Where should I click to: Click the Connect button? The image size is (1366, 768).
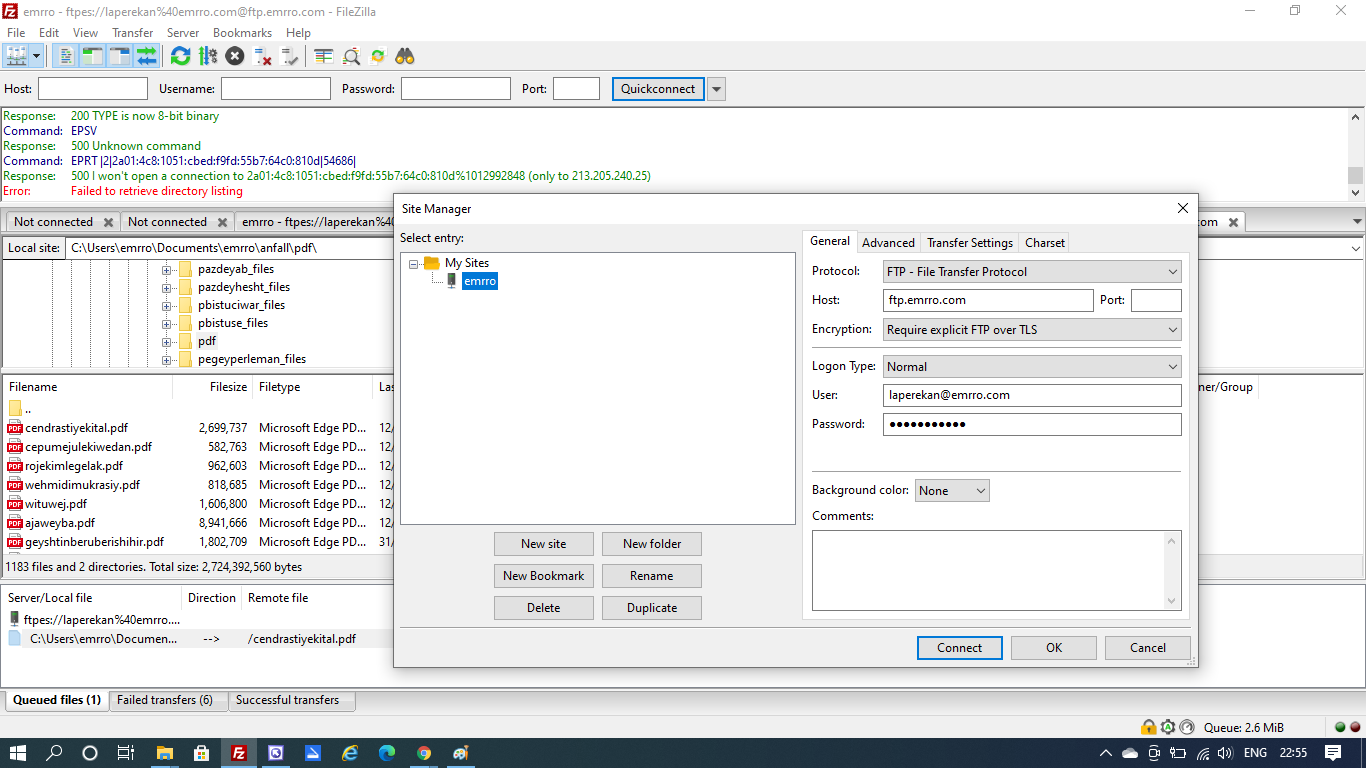[x=960, y=648]
